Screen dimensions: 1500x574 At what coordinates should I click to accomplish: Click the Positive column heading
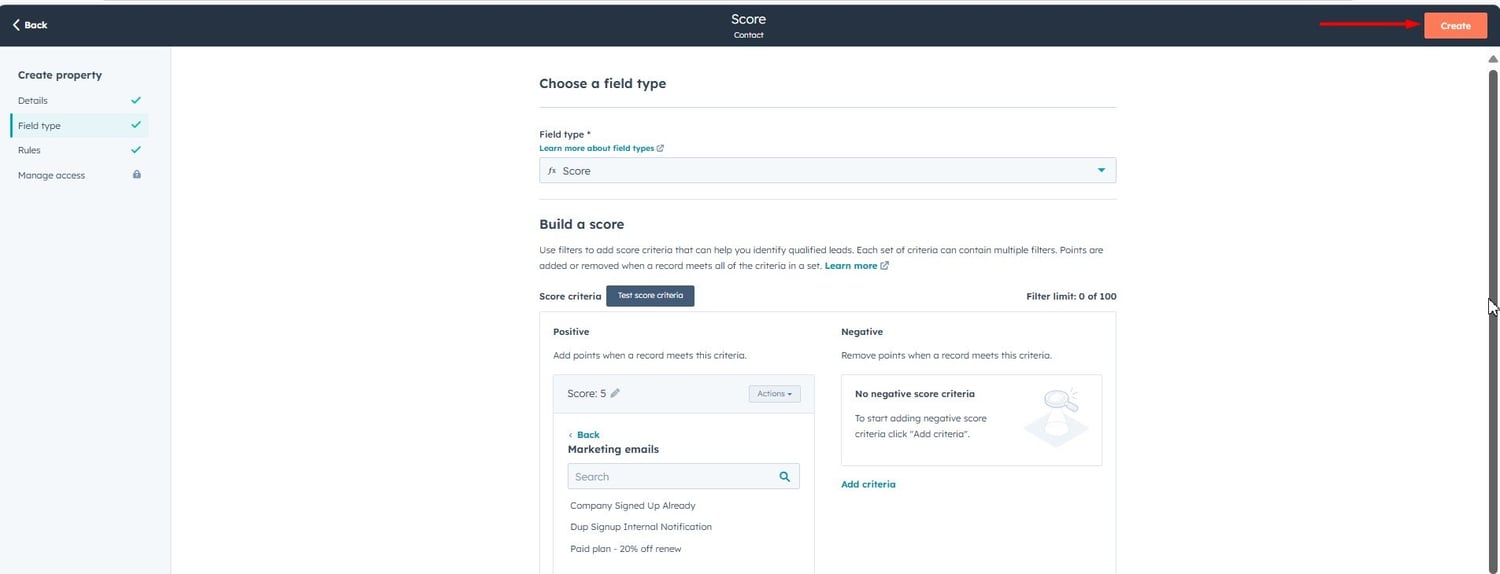tap(571, 332)
